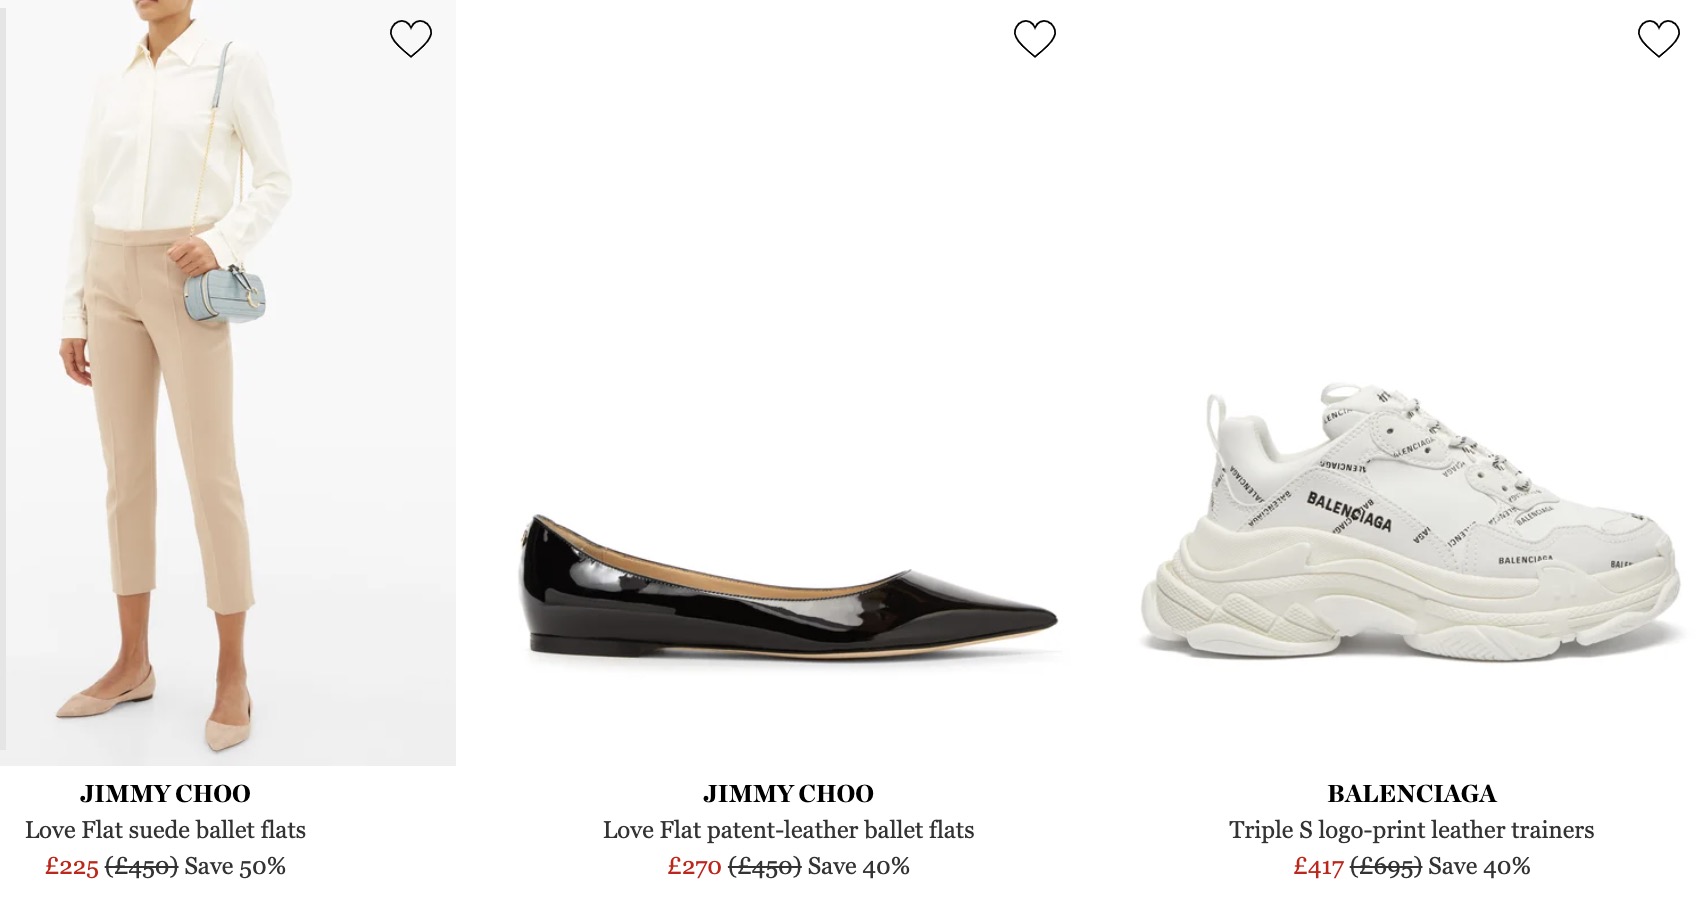Open the Balenciaga brand link
This screenshot has height=924, width=1696.
pyautogui.click(x=1411, y=794)
